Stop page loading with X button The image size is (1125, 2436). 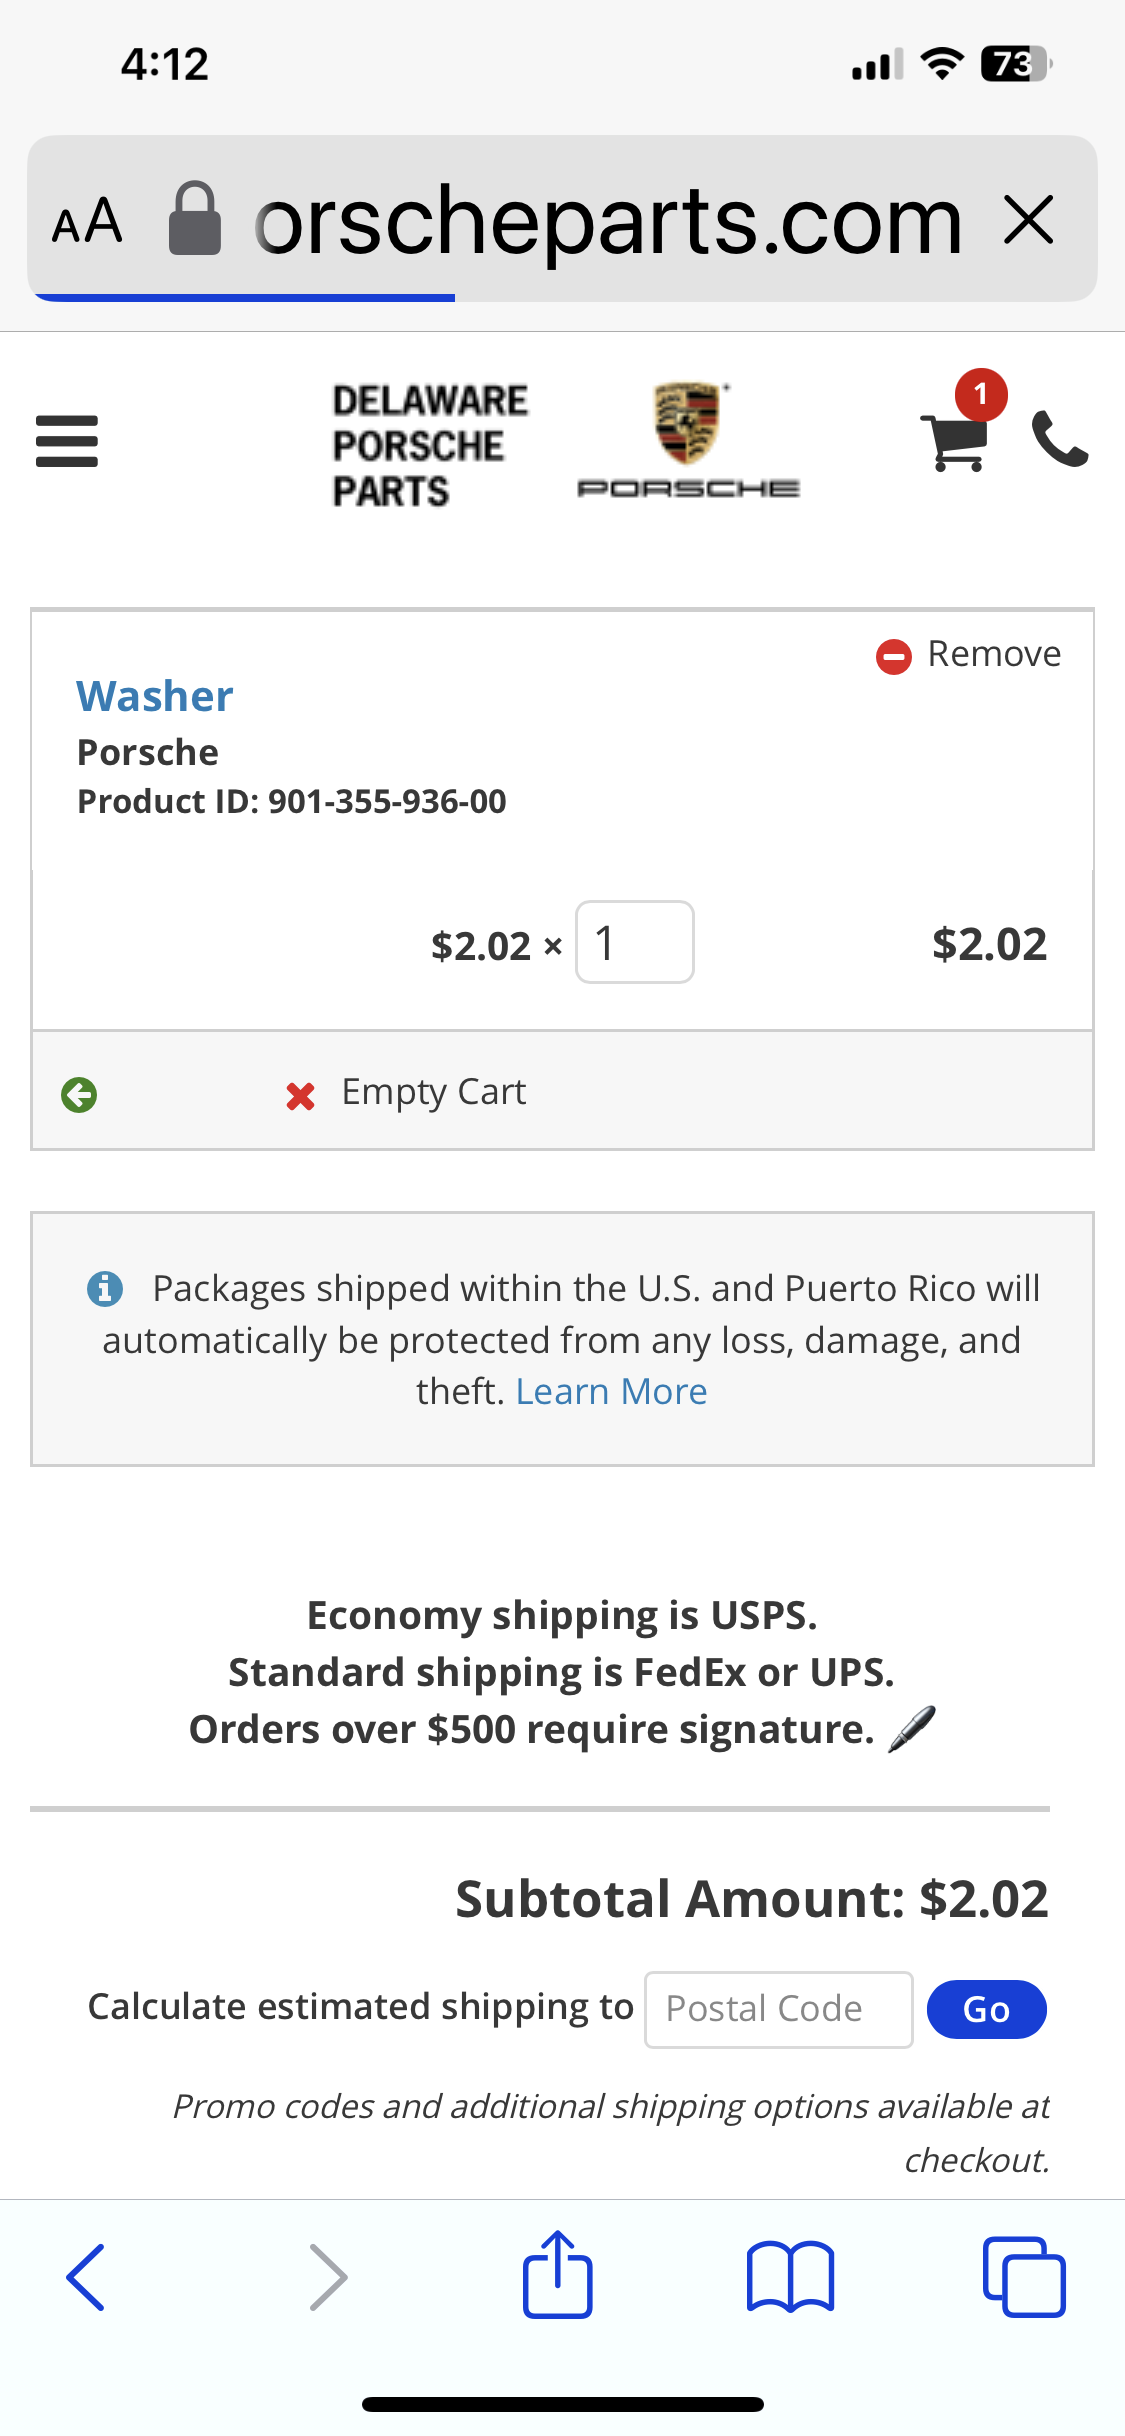[1029, 220]
